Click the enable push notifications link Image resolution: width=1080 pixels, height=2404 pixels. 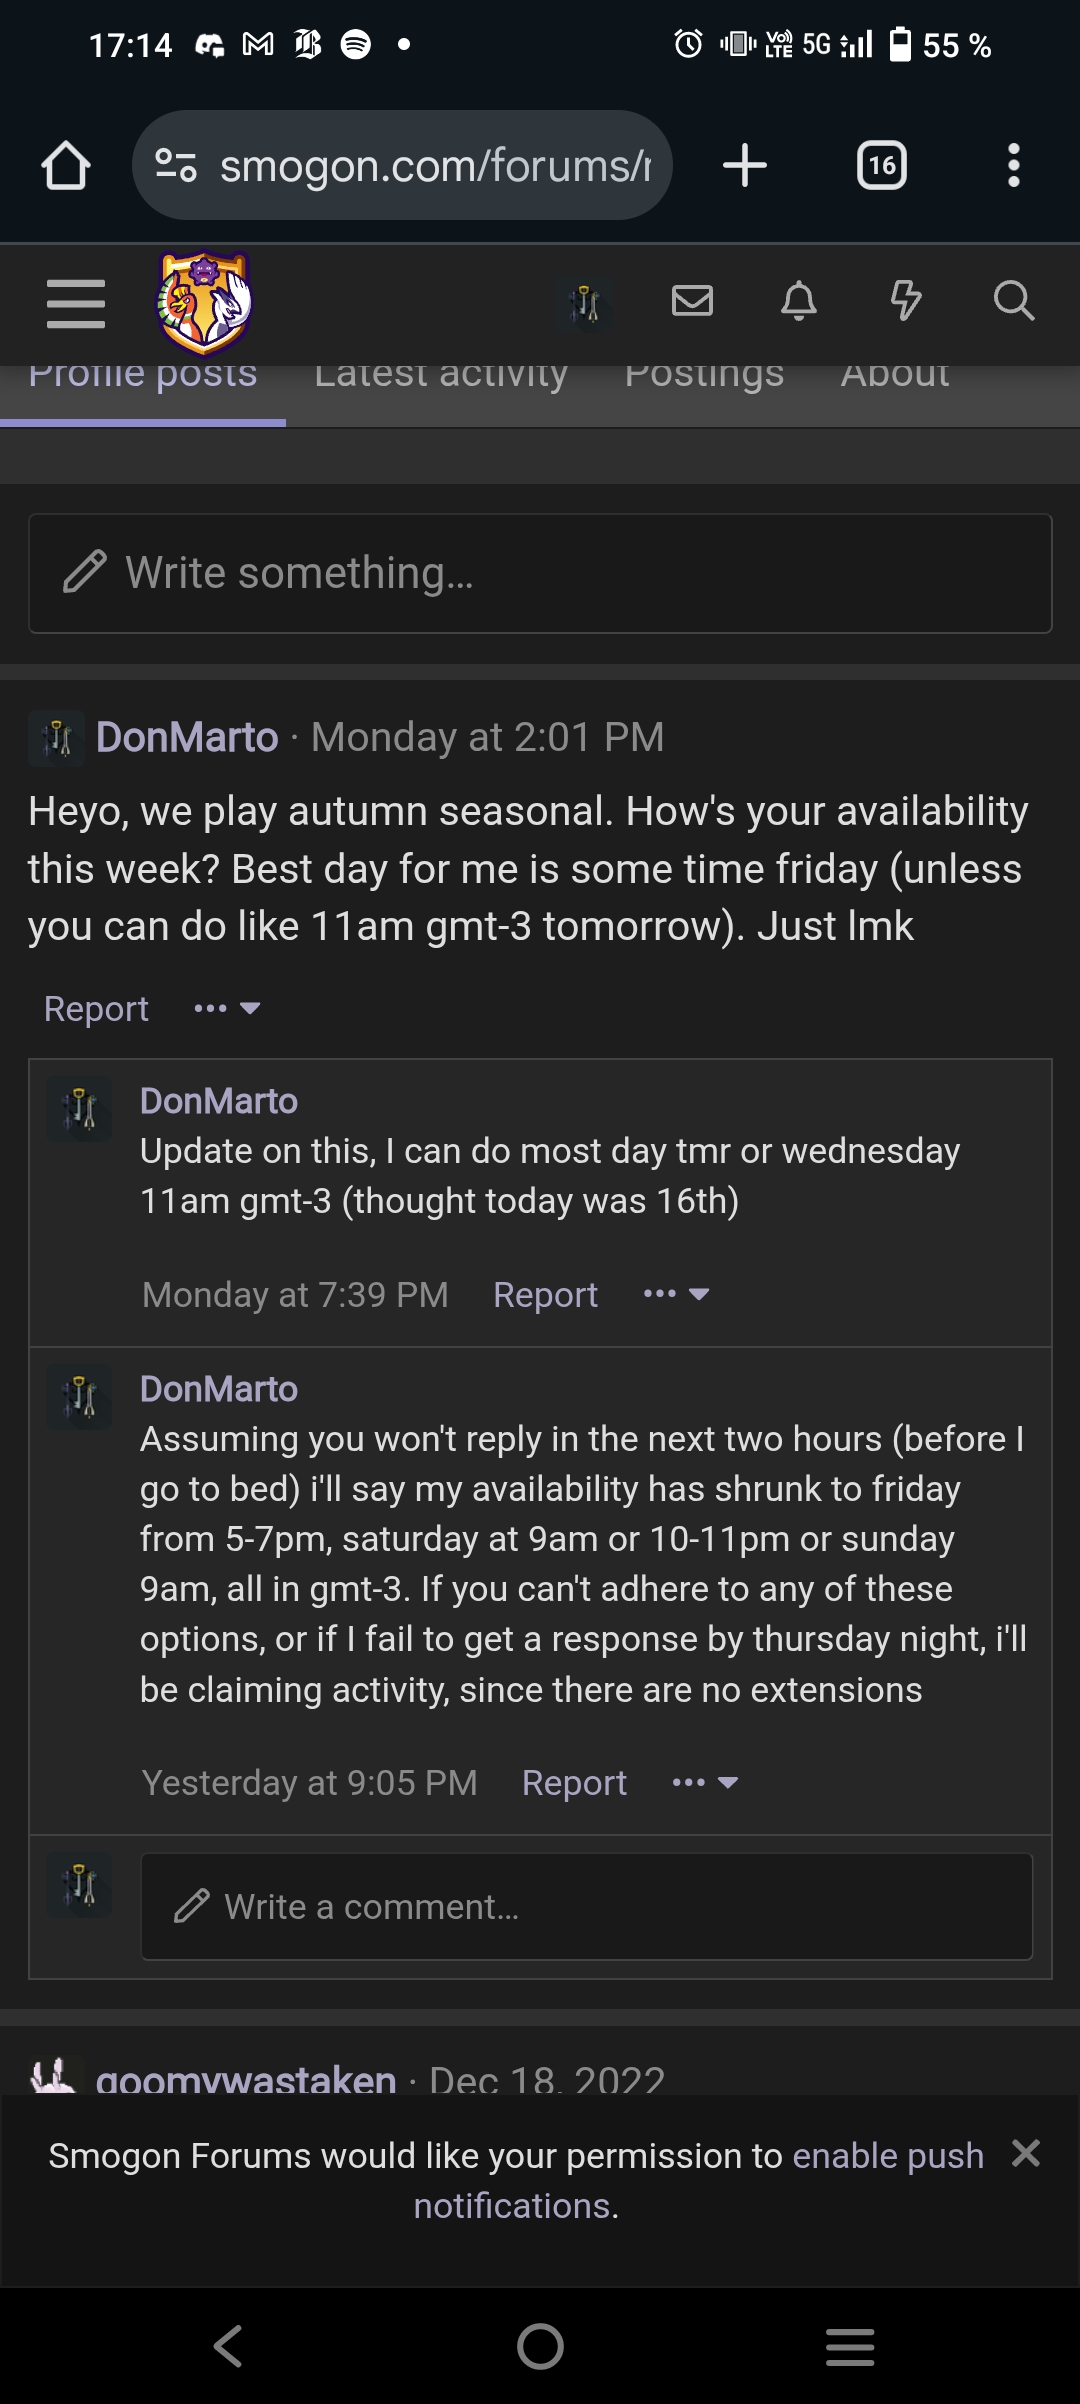coord(887,2156)
